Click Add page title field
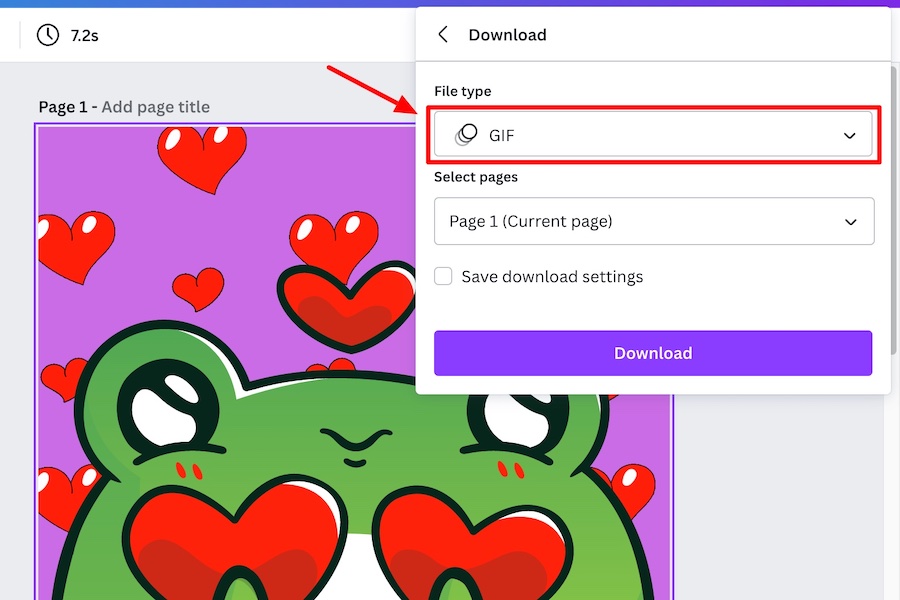 pos(156,107)
